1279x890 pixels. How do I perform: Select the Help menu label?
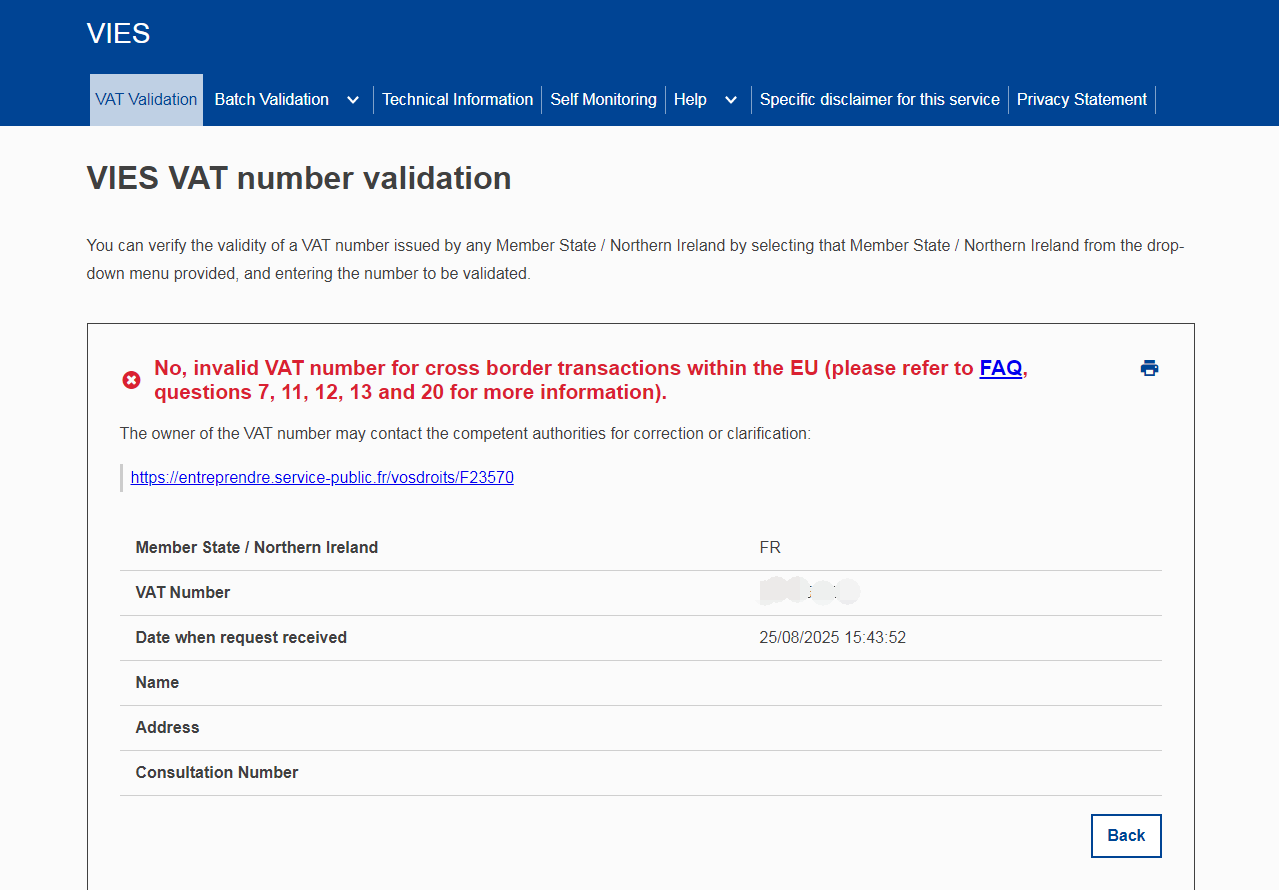coord(690,100)
